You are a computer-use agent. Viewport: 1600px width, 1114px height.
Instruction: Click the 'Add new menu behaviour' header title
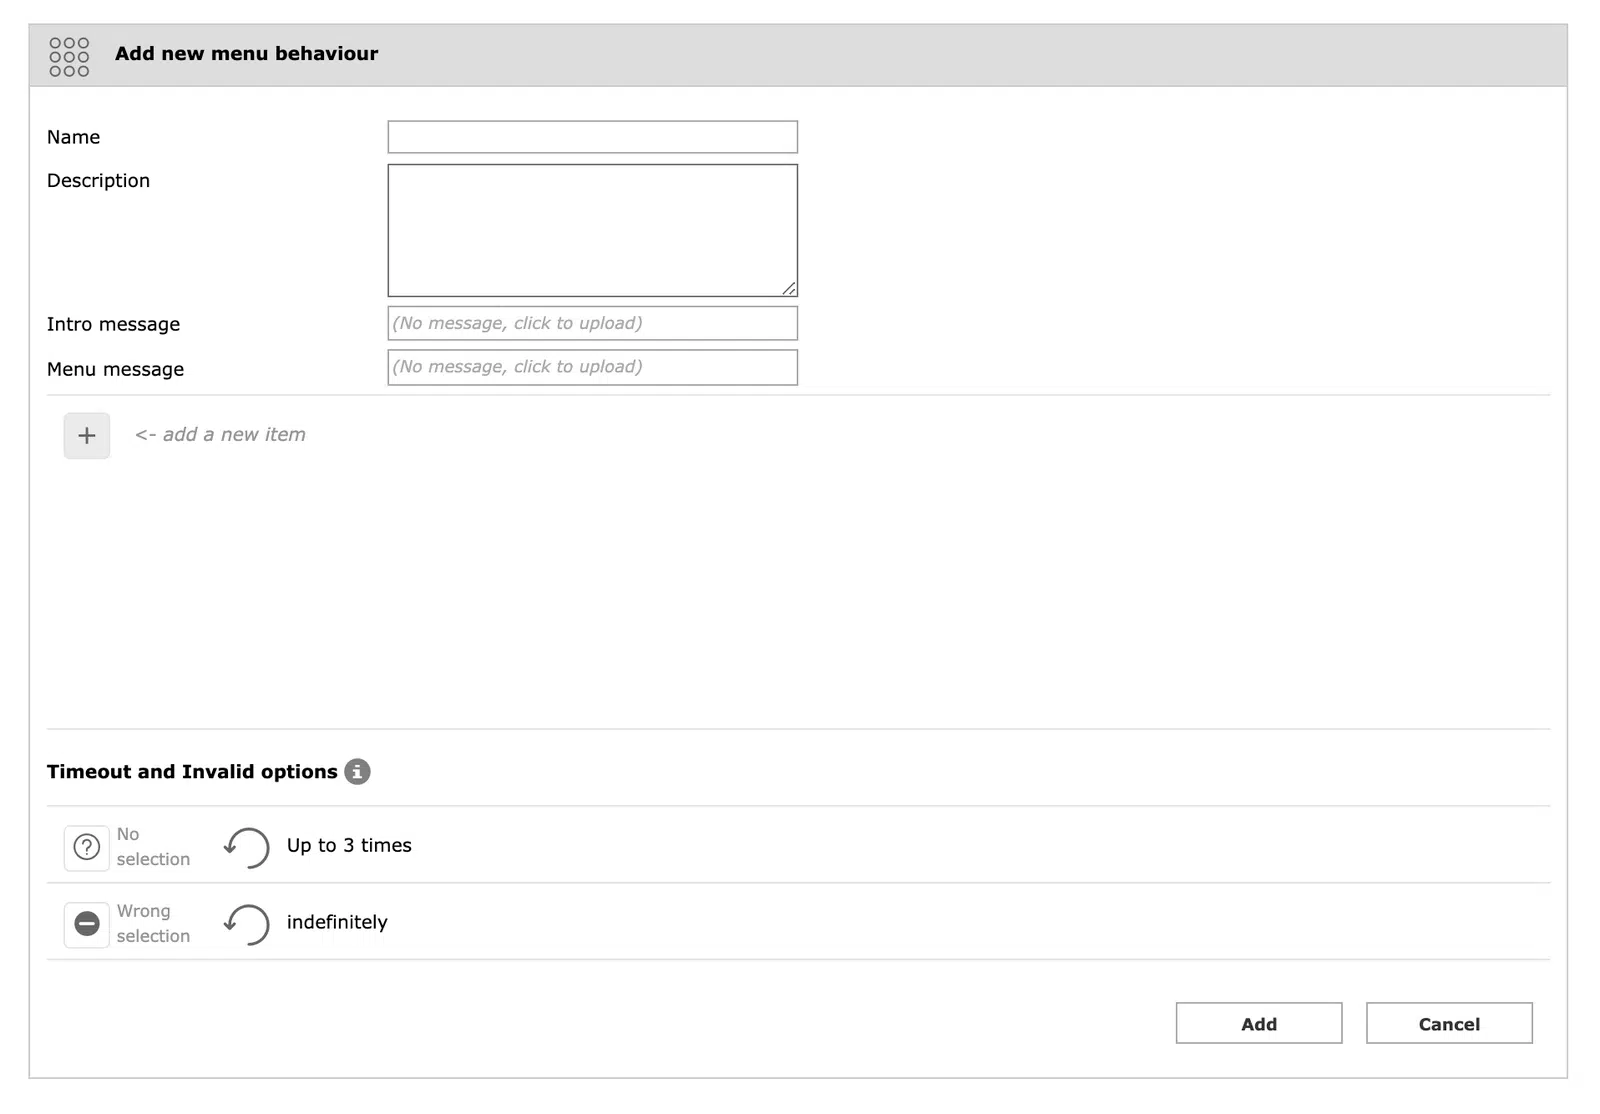(246, 54)
